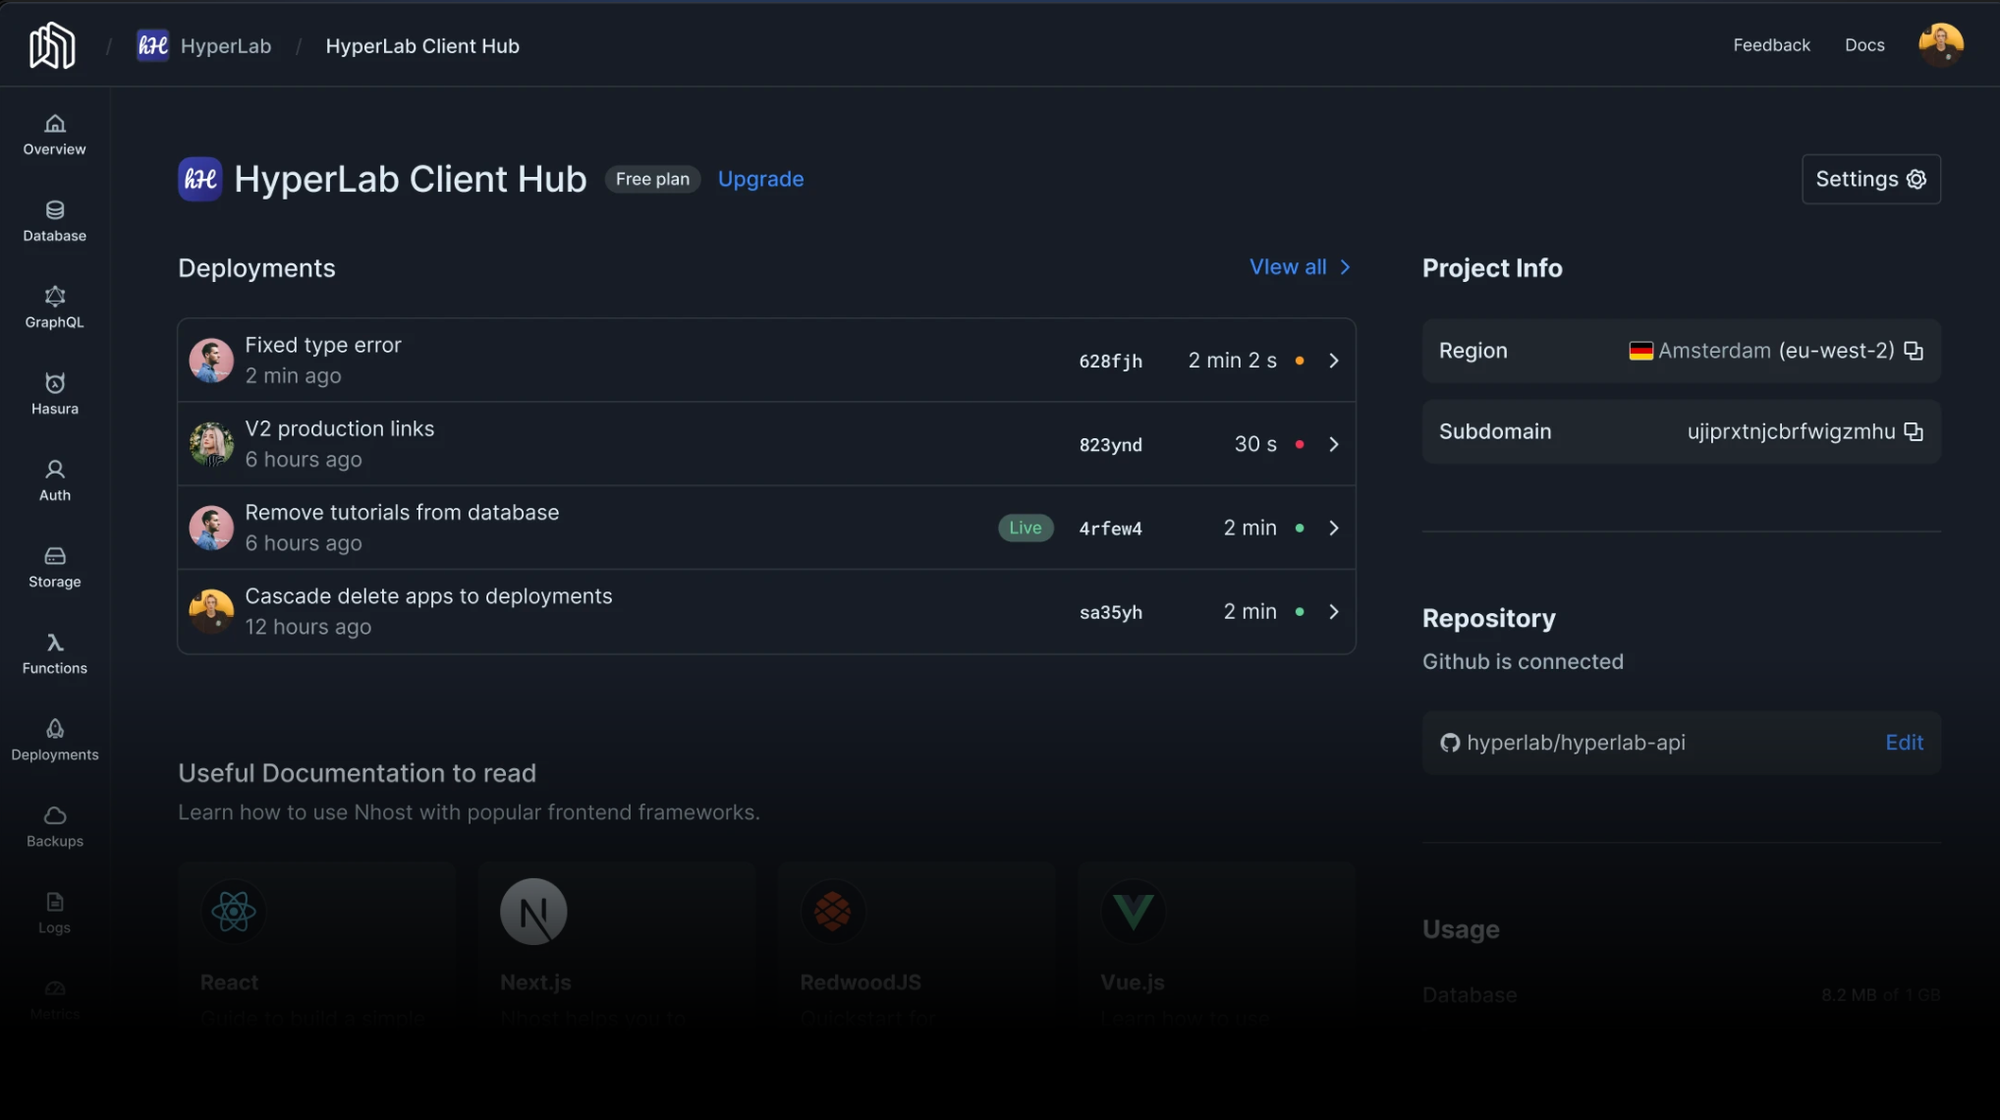
Task: Copy the Region value
Action: tap(1913, 351)
